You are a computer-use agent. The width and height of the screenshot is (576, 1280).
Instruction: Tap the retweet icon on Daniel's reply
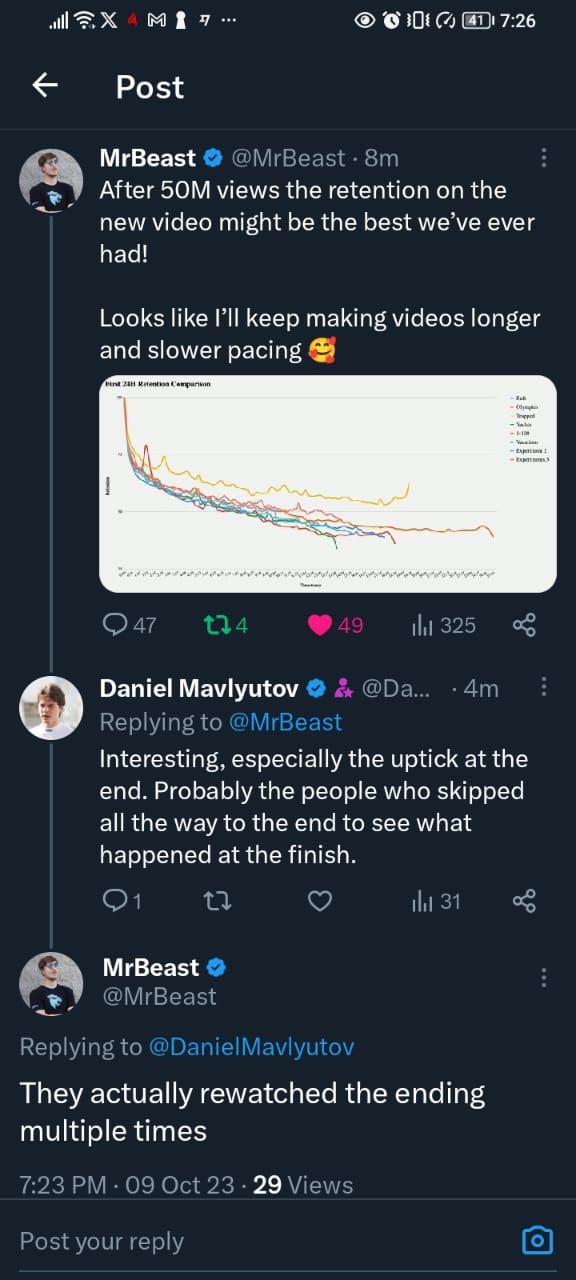pyautogui.click(x=215, y=900)
